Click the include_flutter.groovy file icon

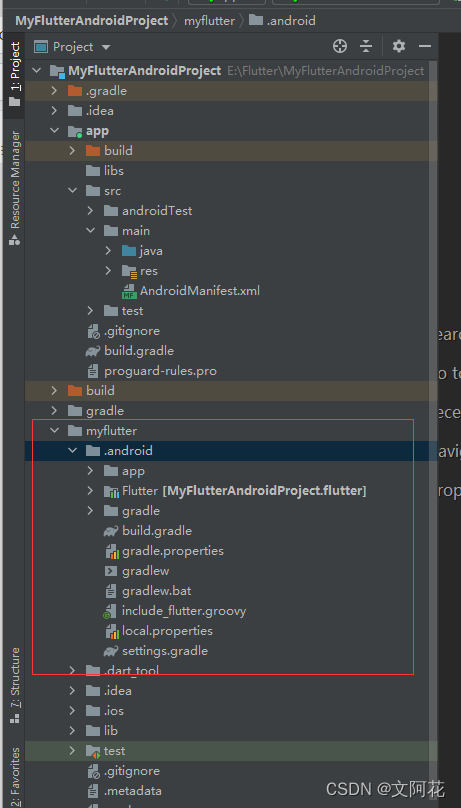pos(110,612)
